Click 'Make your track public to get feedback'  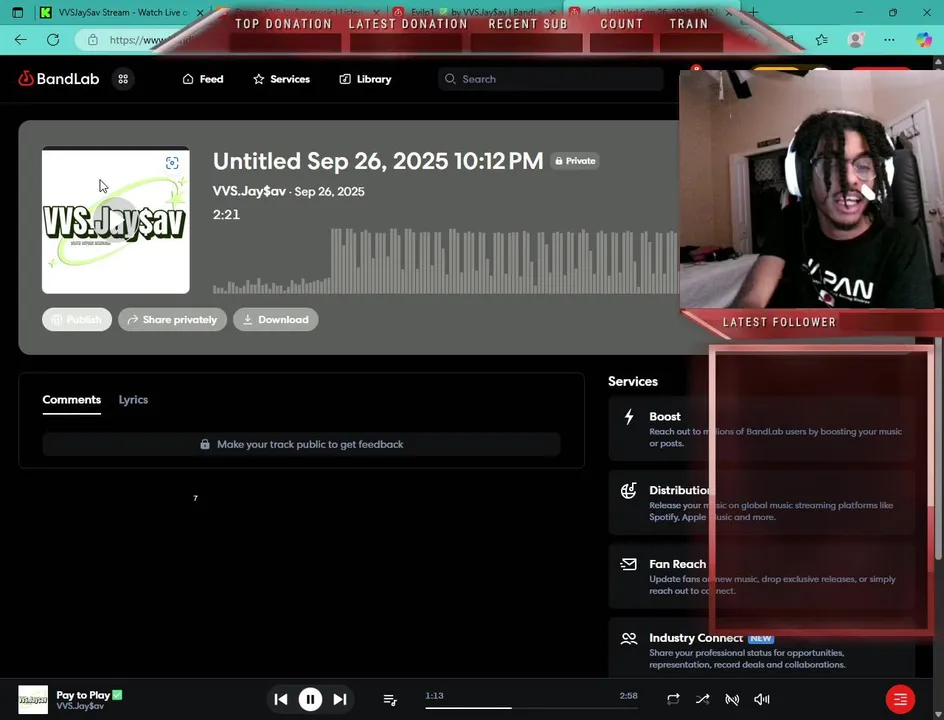301,444
